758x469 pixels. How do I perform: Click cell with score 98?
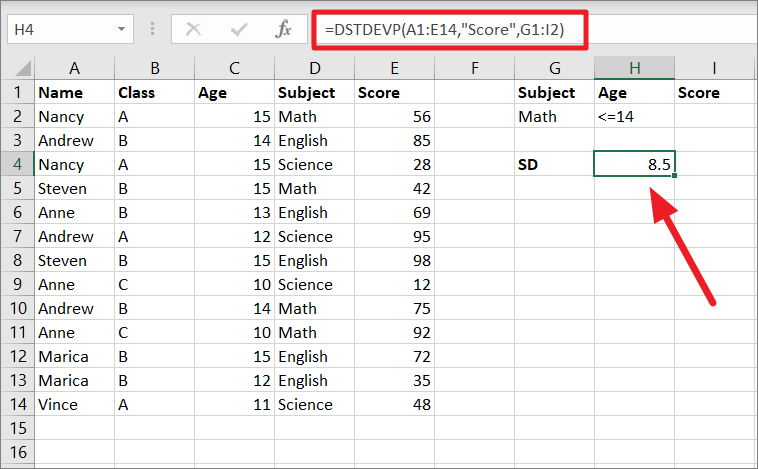(394, 261)
